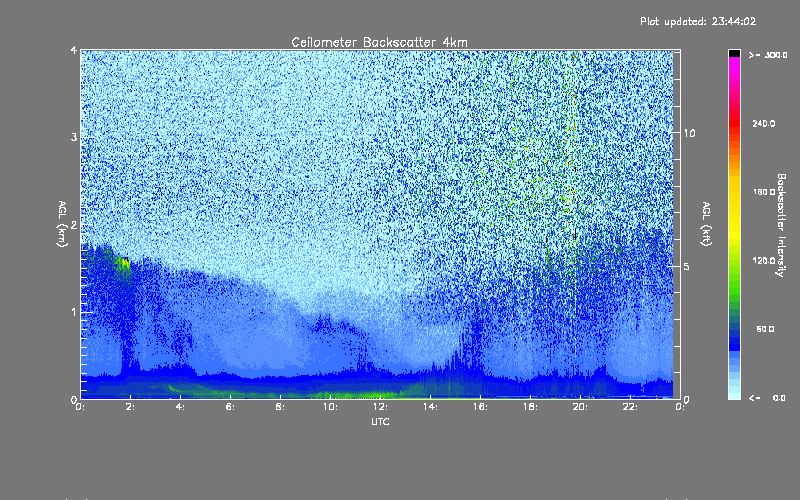Image resolution: width=800 pixels, height=500 pixels.
Task: Click the '18:' UTC tick label
Action: click(x=530, y=407)
